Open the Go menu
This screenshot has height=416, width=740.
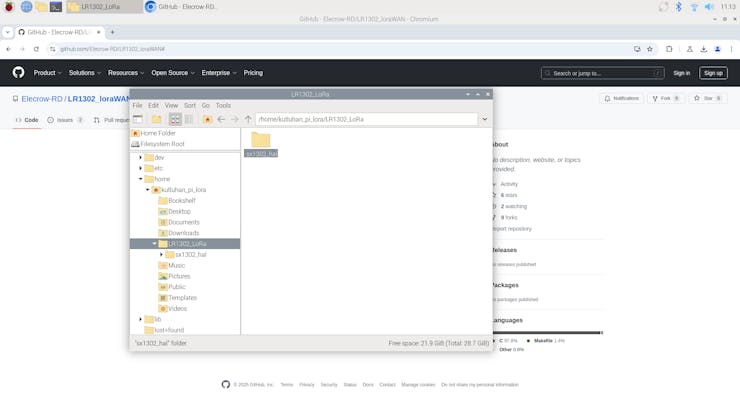click(x=206, y=105)
